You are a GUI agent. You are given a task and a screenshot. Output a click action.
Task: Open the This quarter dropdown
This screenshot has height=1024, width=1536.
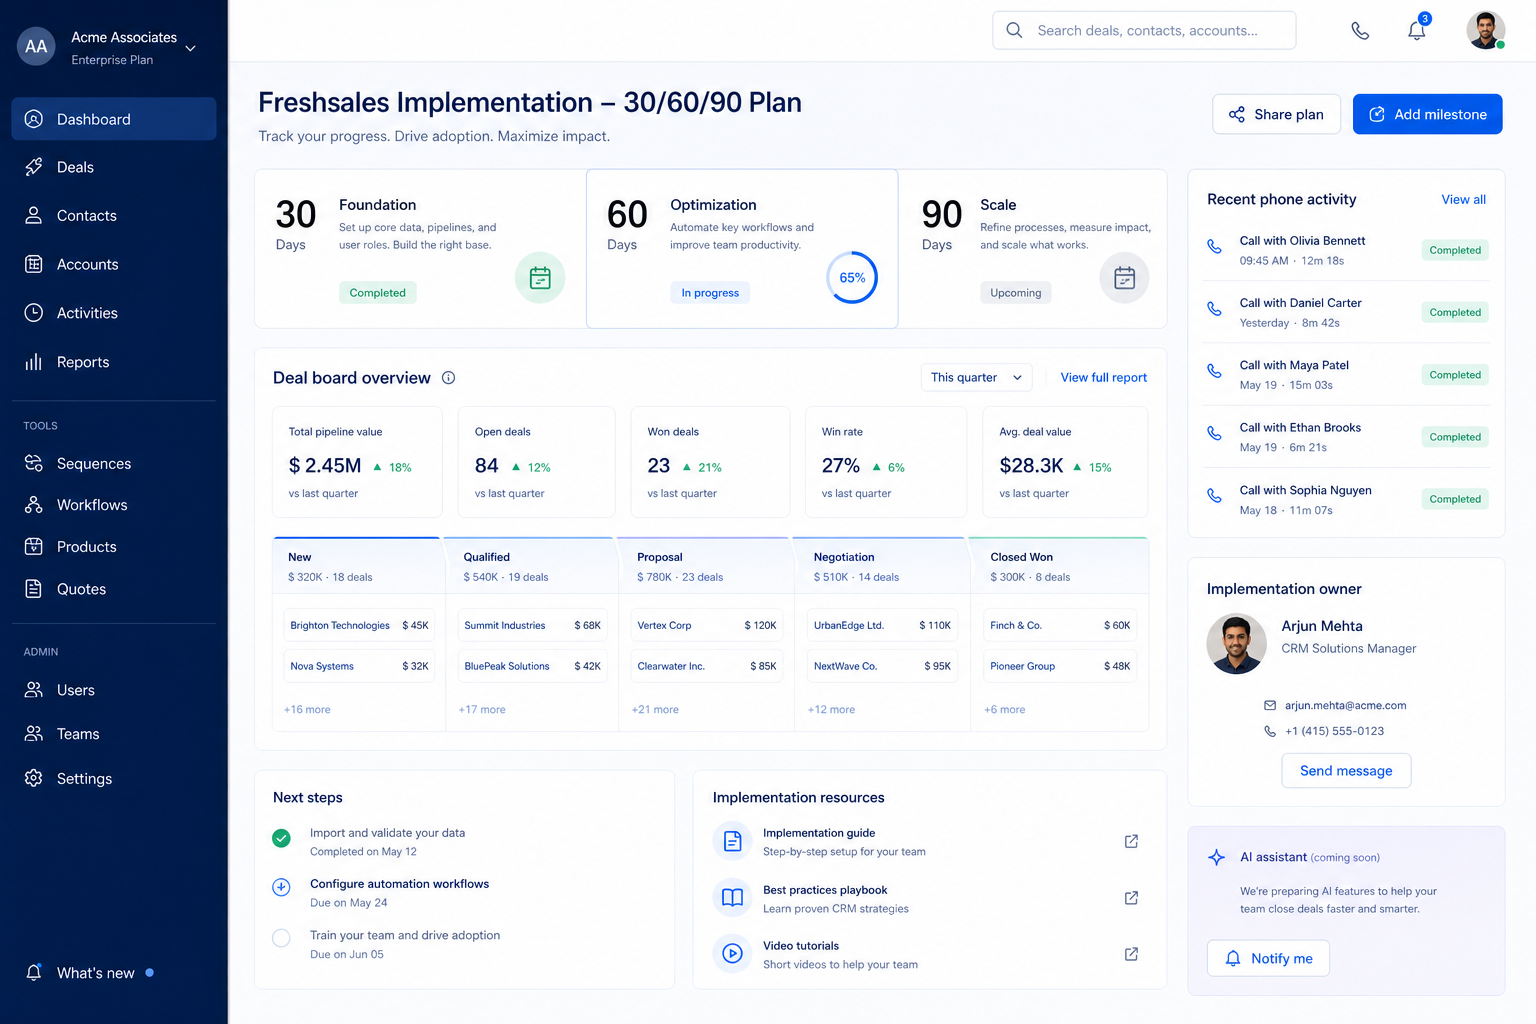[976, 377]
